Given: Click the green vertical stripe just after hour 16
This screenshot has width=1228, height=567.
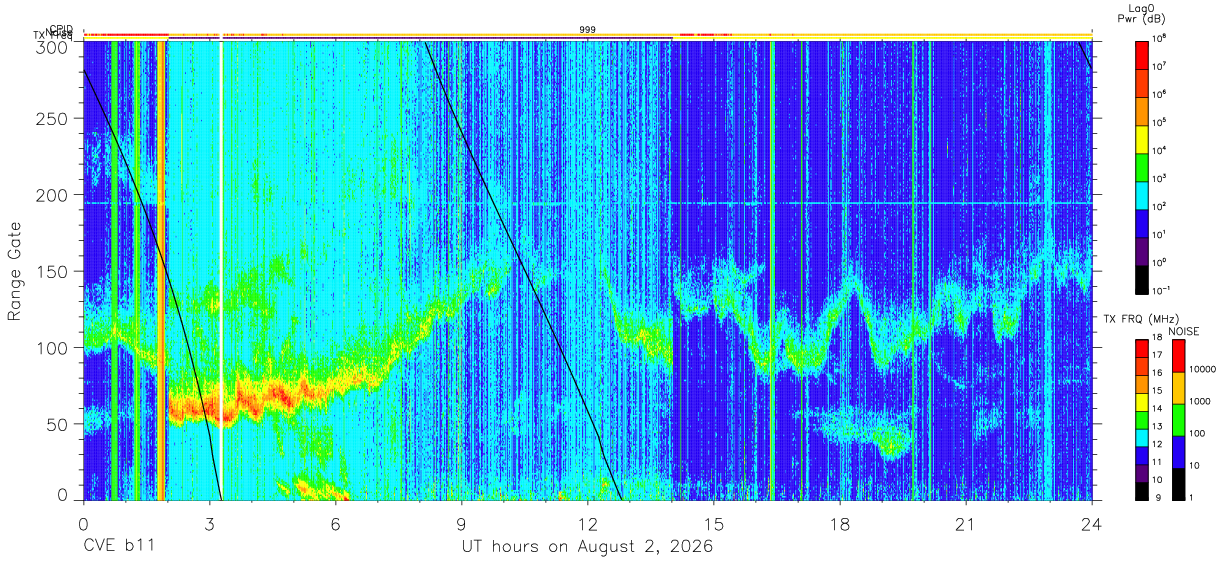Looking at the screenshot, I should 772,270.
